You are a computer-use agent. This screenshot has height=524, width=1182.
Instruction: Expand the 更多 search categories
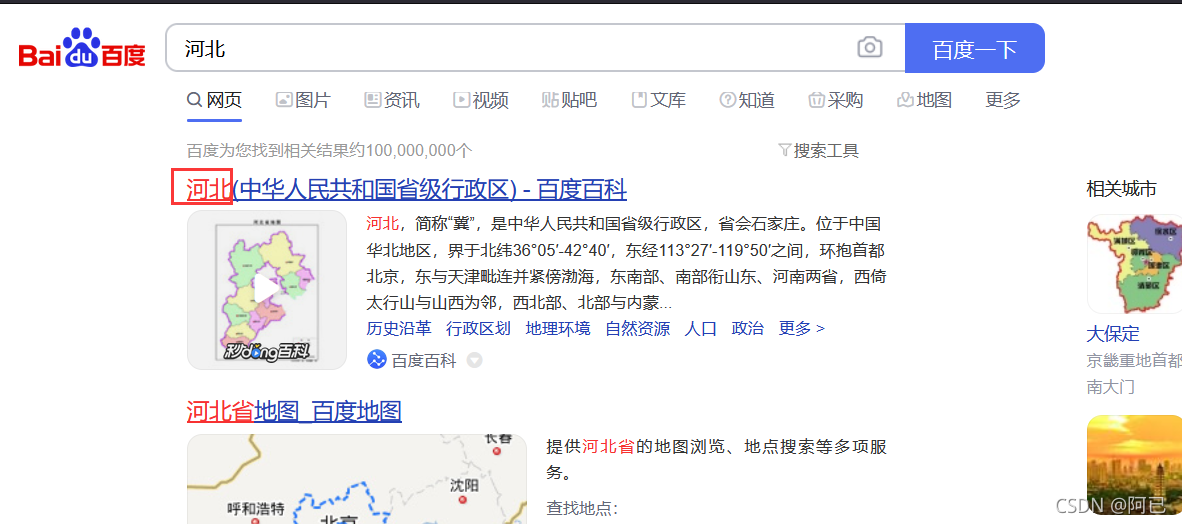[1003, 100]
